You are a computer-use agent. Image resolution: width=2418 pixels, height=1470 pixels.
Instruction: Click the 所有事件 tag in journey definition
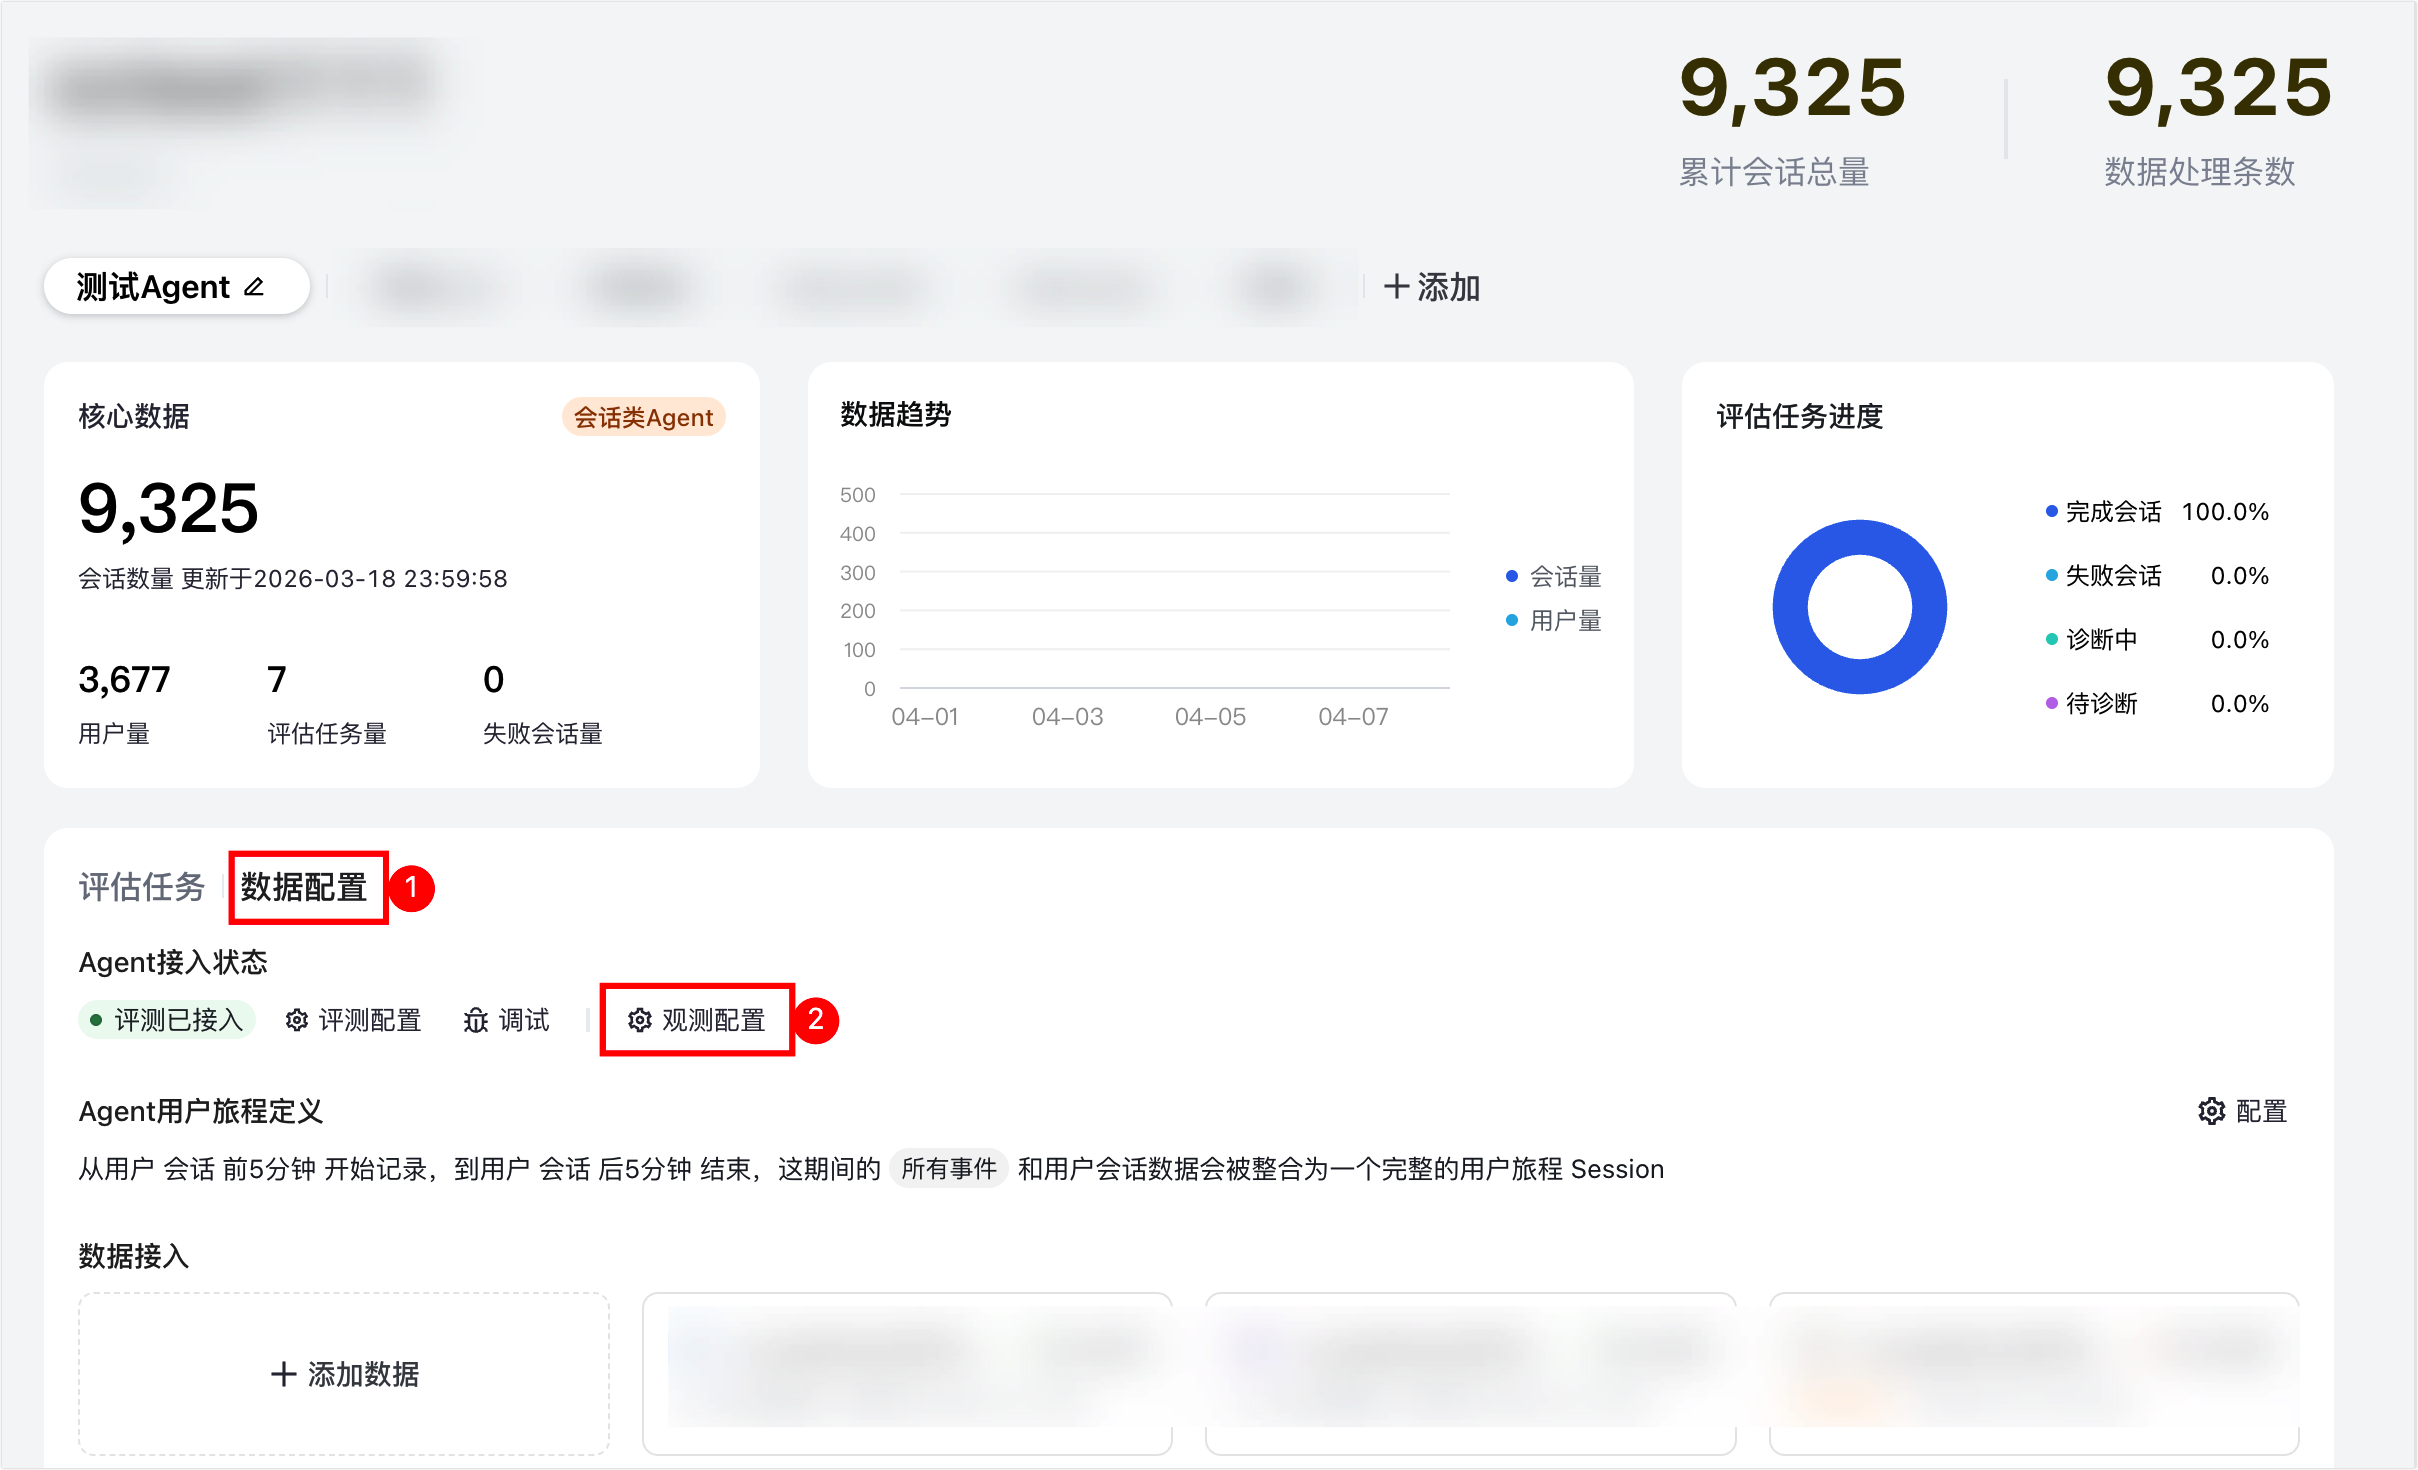[948, 1168]
